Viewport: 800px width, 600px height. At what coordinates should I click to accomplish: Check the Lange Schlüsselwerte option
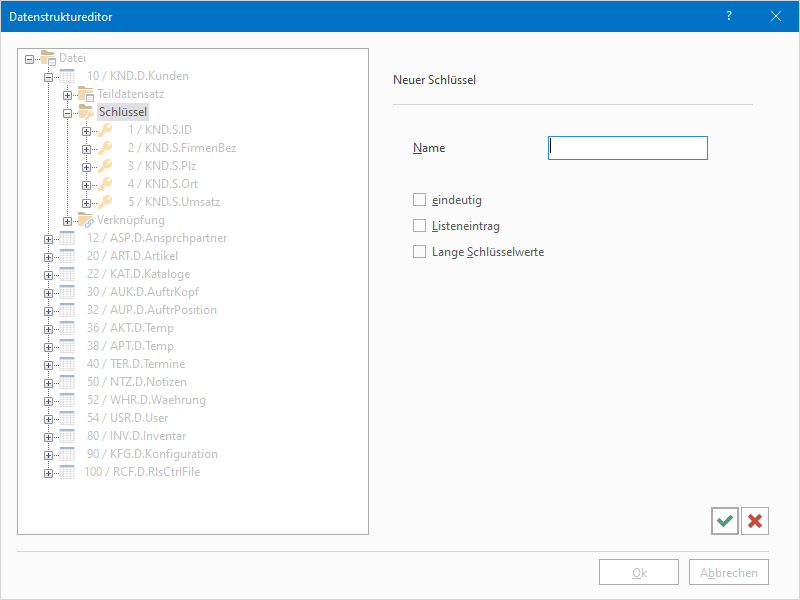420,252
